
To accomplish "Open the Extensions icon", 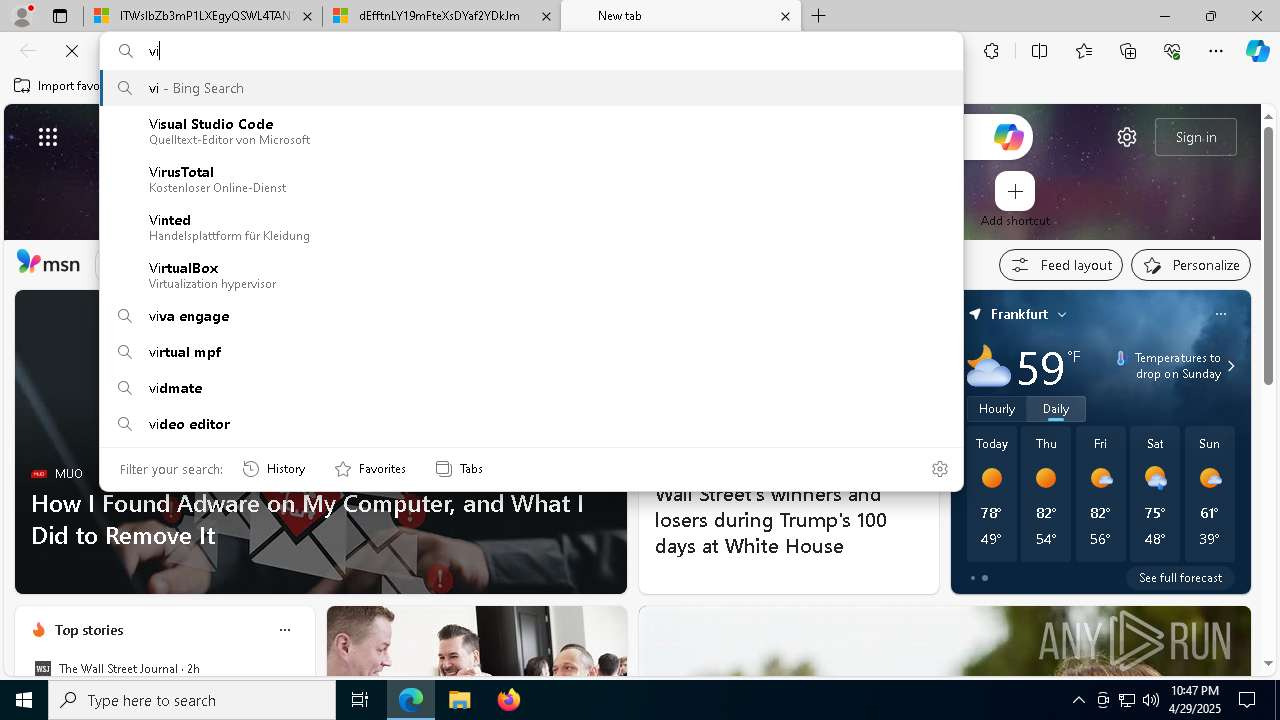I will [x=991, y=51].
